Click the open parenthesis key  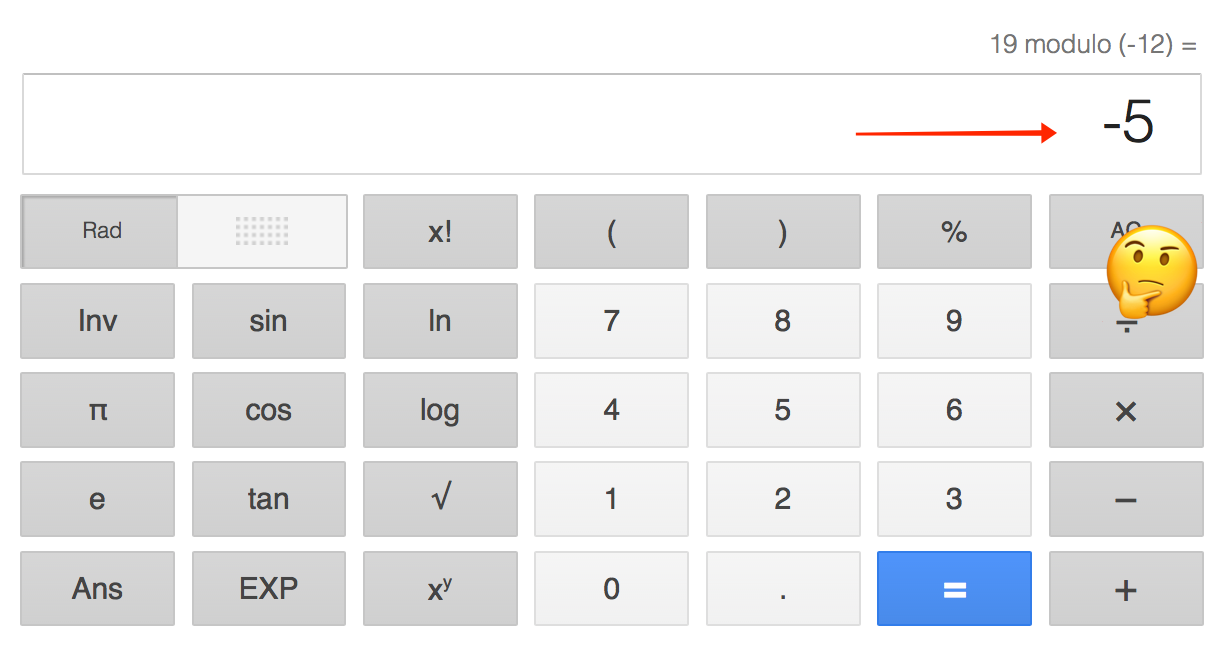(611, 232)
